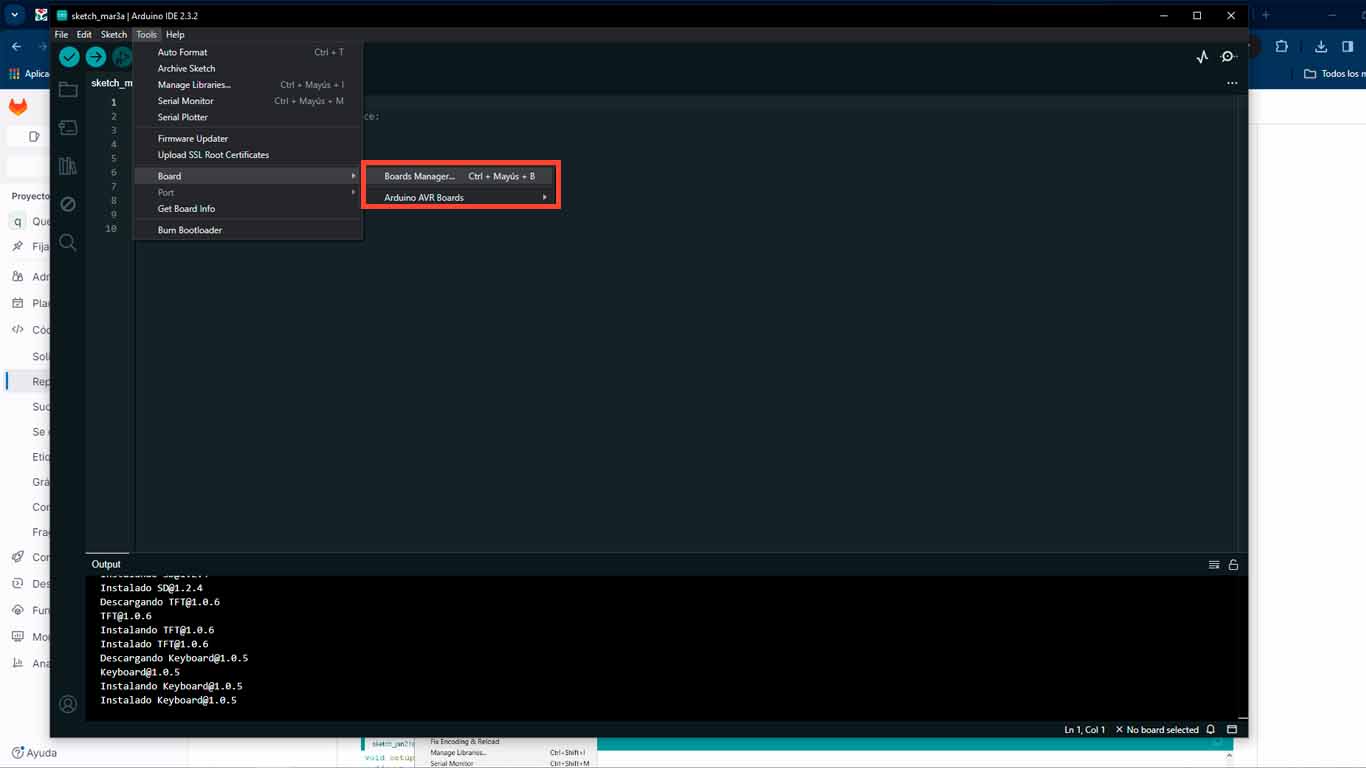Select Firmware Updater menu entry
The image size is (1366, 768).
tap(247, 139)
